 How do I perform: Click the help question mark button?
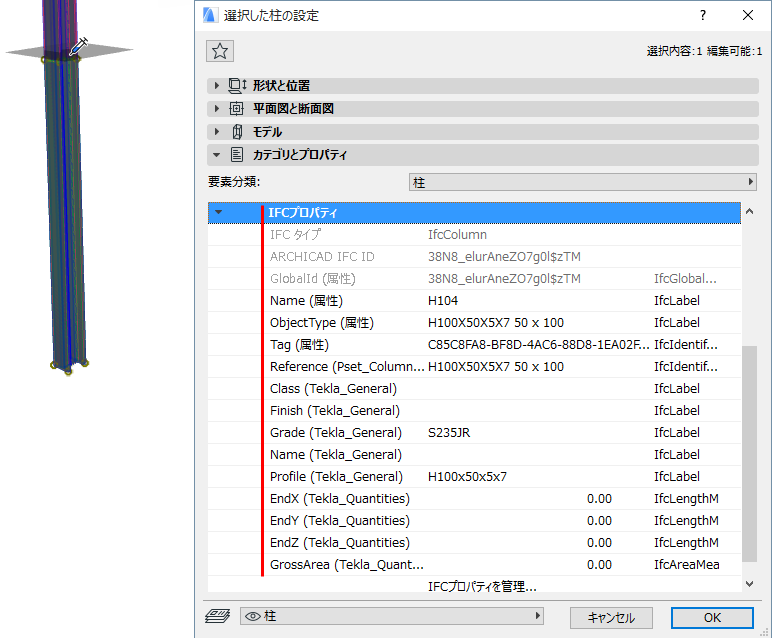click(703, 15)
